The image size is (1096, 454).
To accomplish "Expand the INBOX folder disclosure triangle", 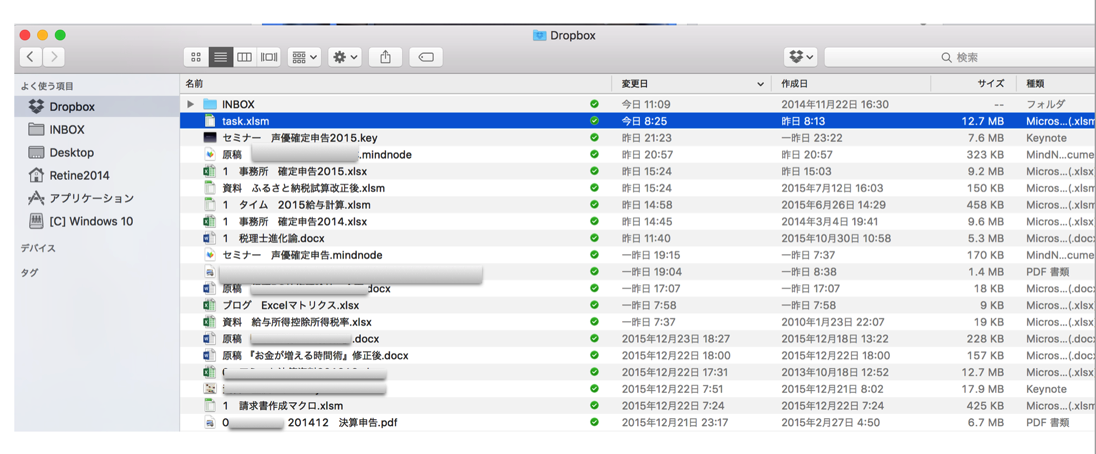I will click(190, 104).
